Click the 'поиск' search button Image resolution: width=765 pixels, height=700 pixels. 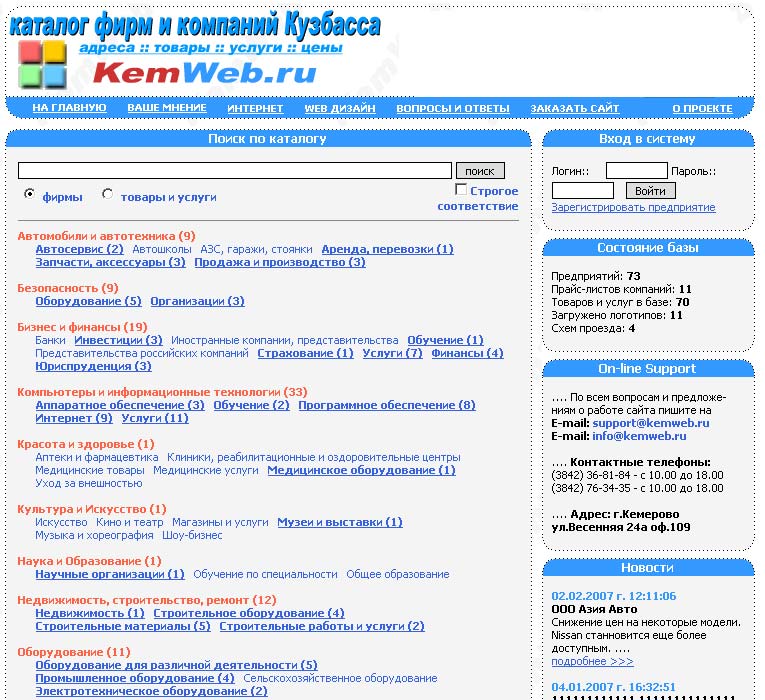tap(480, 171)
